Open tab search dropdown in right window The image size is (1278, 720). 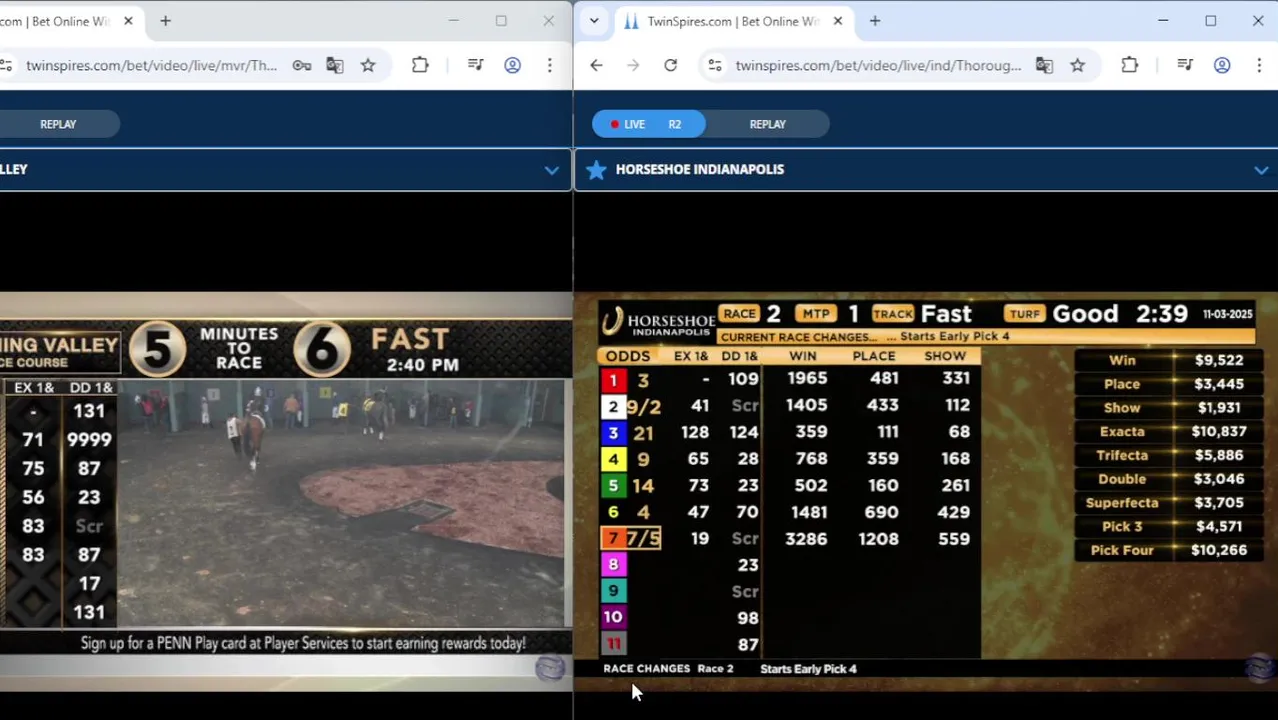pyautogui.click(x=594, y=21)
